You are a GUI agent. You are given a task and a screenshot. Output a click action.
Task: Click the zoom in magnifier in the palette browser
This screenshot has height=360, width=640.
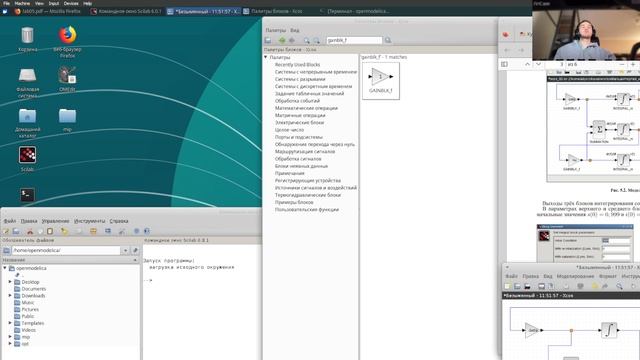[307, 40]
